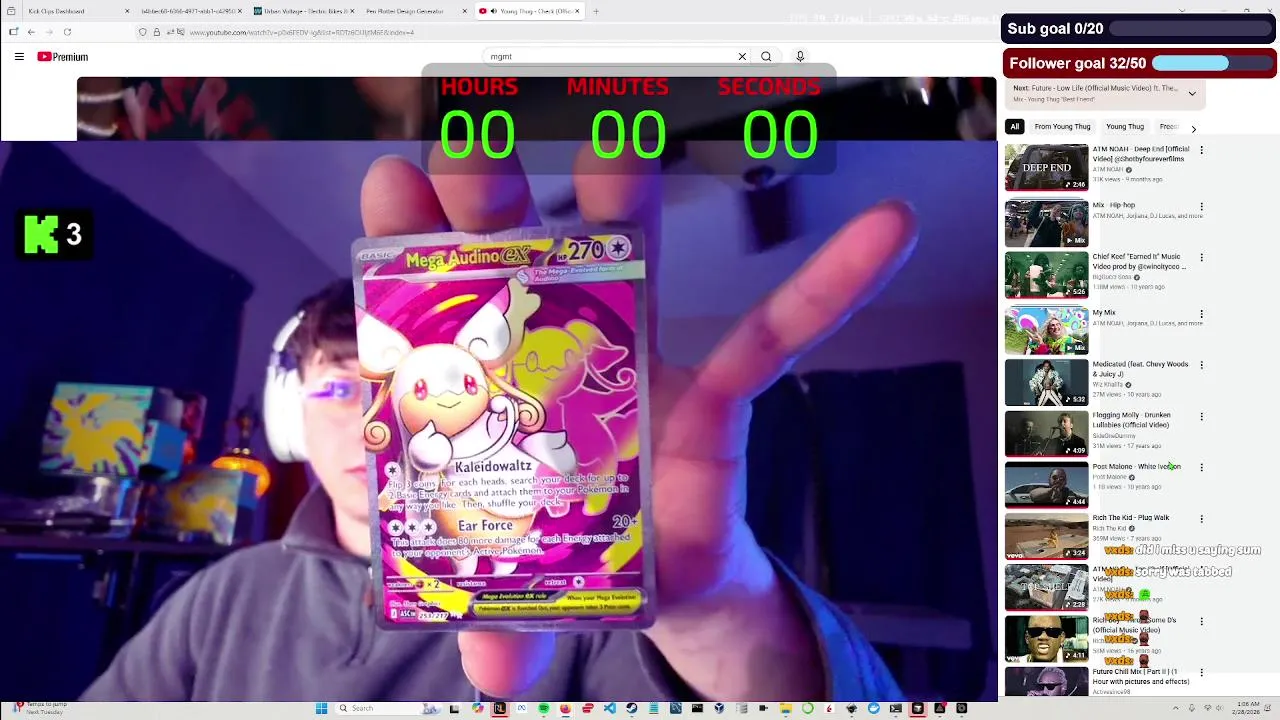Open the YouTube hamburger guide menu
The height and width of the screenshot is (720, 1280).
tap(19, 57)
